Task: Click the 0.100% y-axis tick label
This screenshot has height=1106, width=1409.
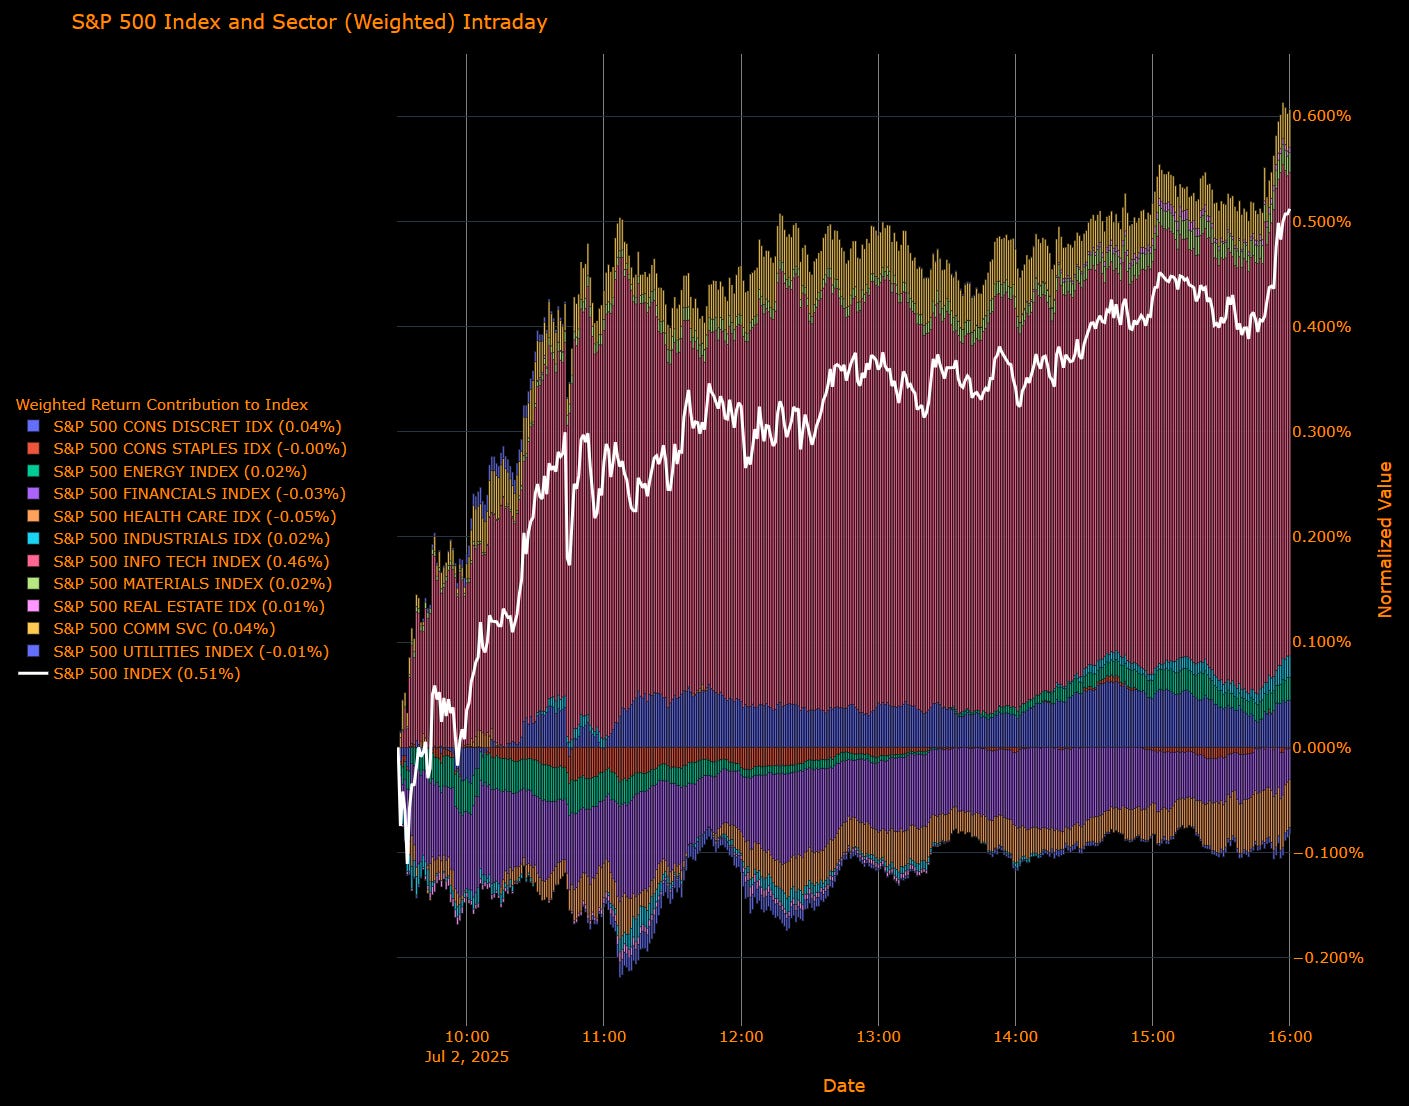Action: (x=1322, y=642)
